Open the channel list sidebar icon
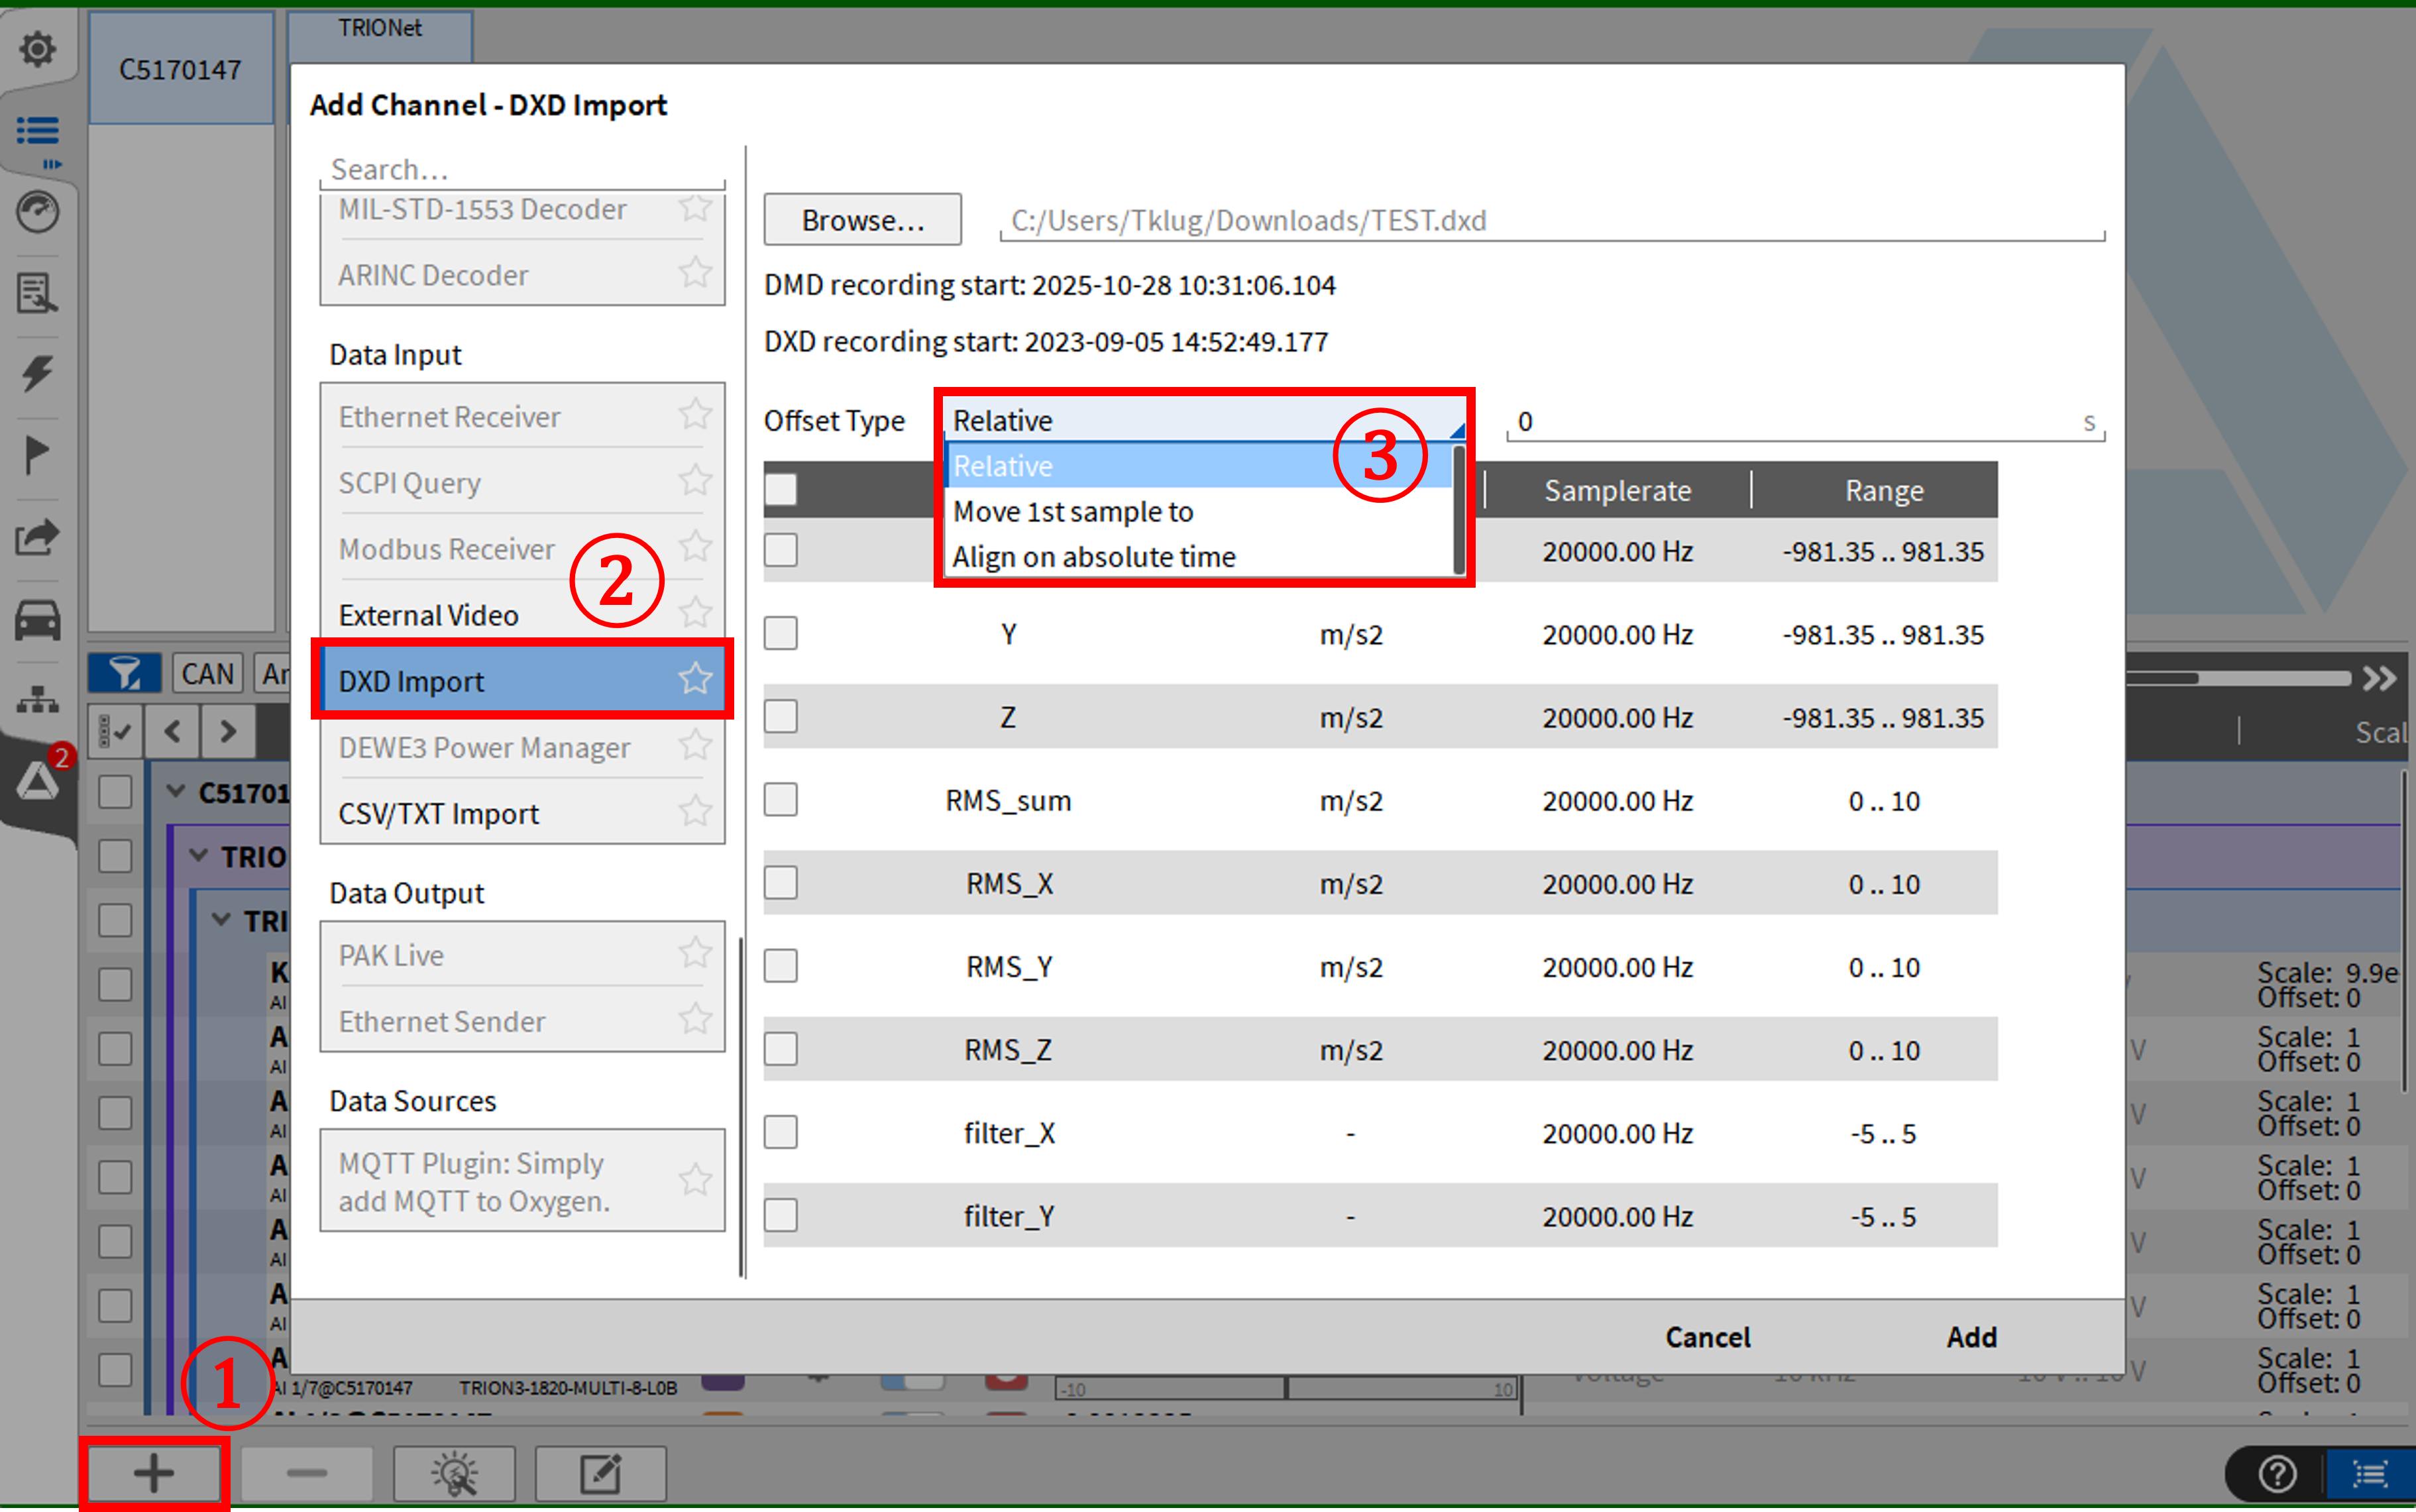The height and width of the screenshot is (1512, 2416). [38, 131]
